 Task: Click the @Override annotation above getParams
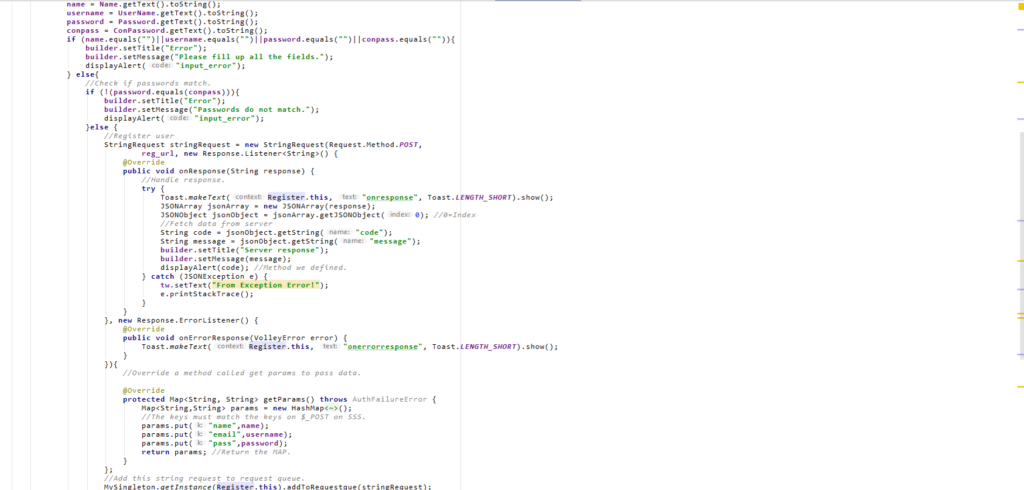coord(143,390)
